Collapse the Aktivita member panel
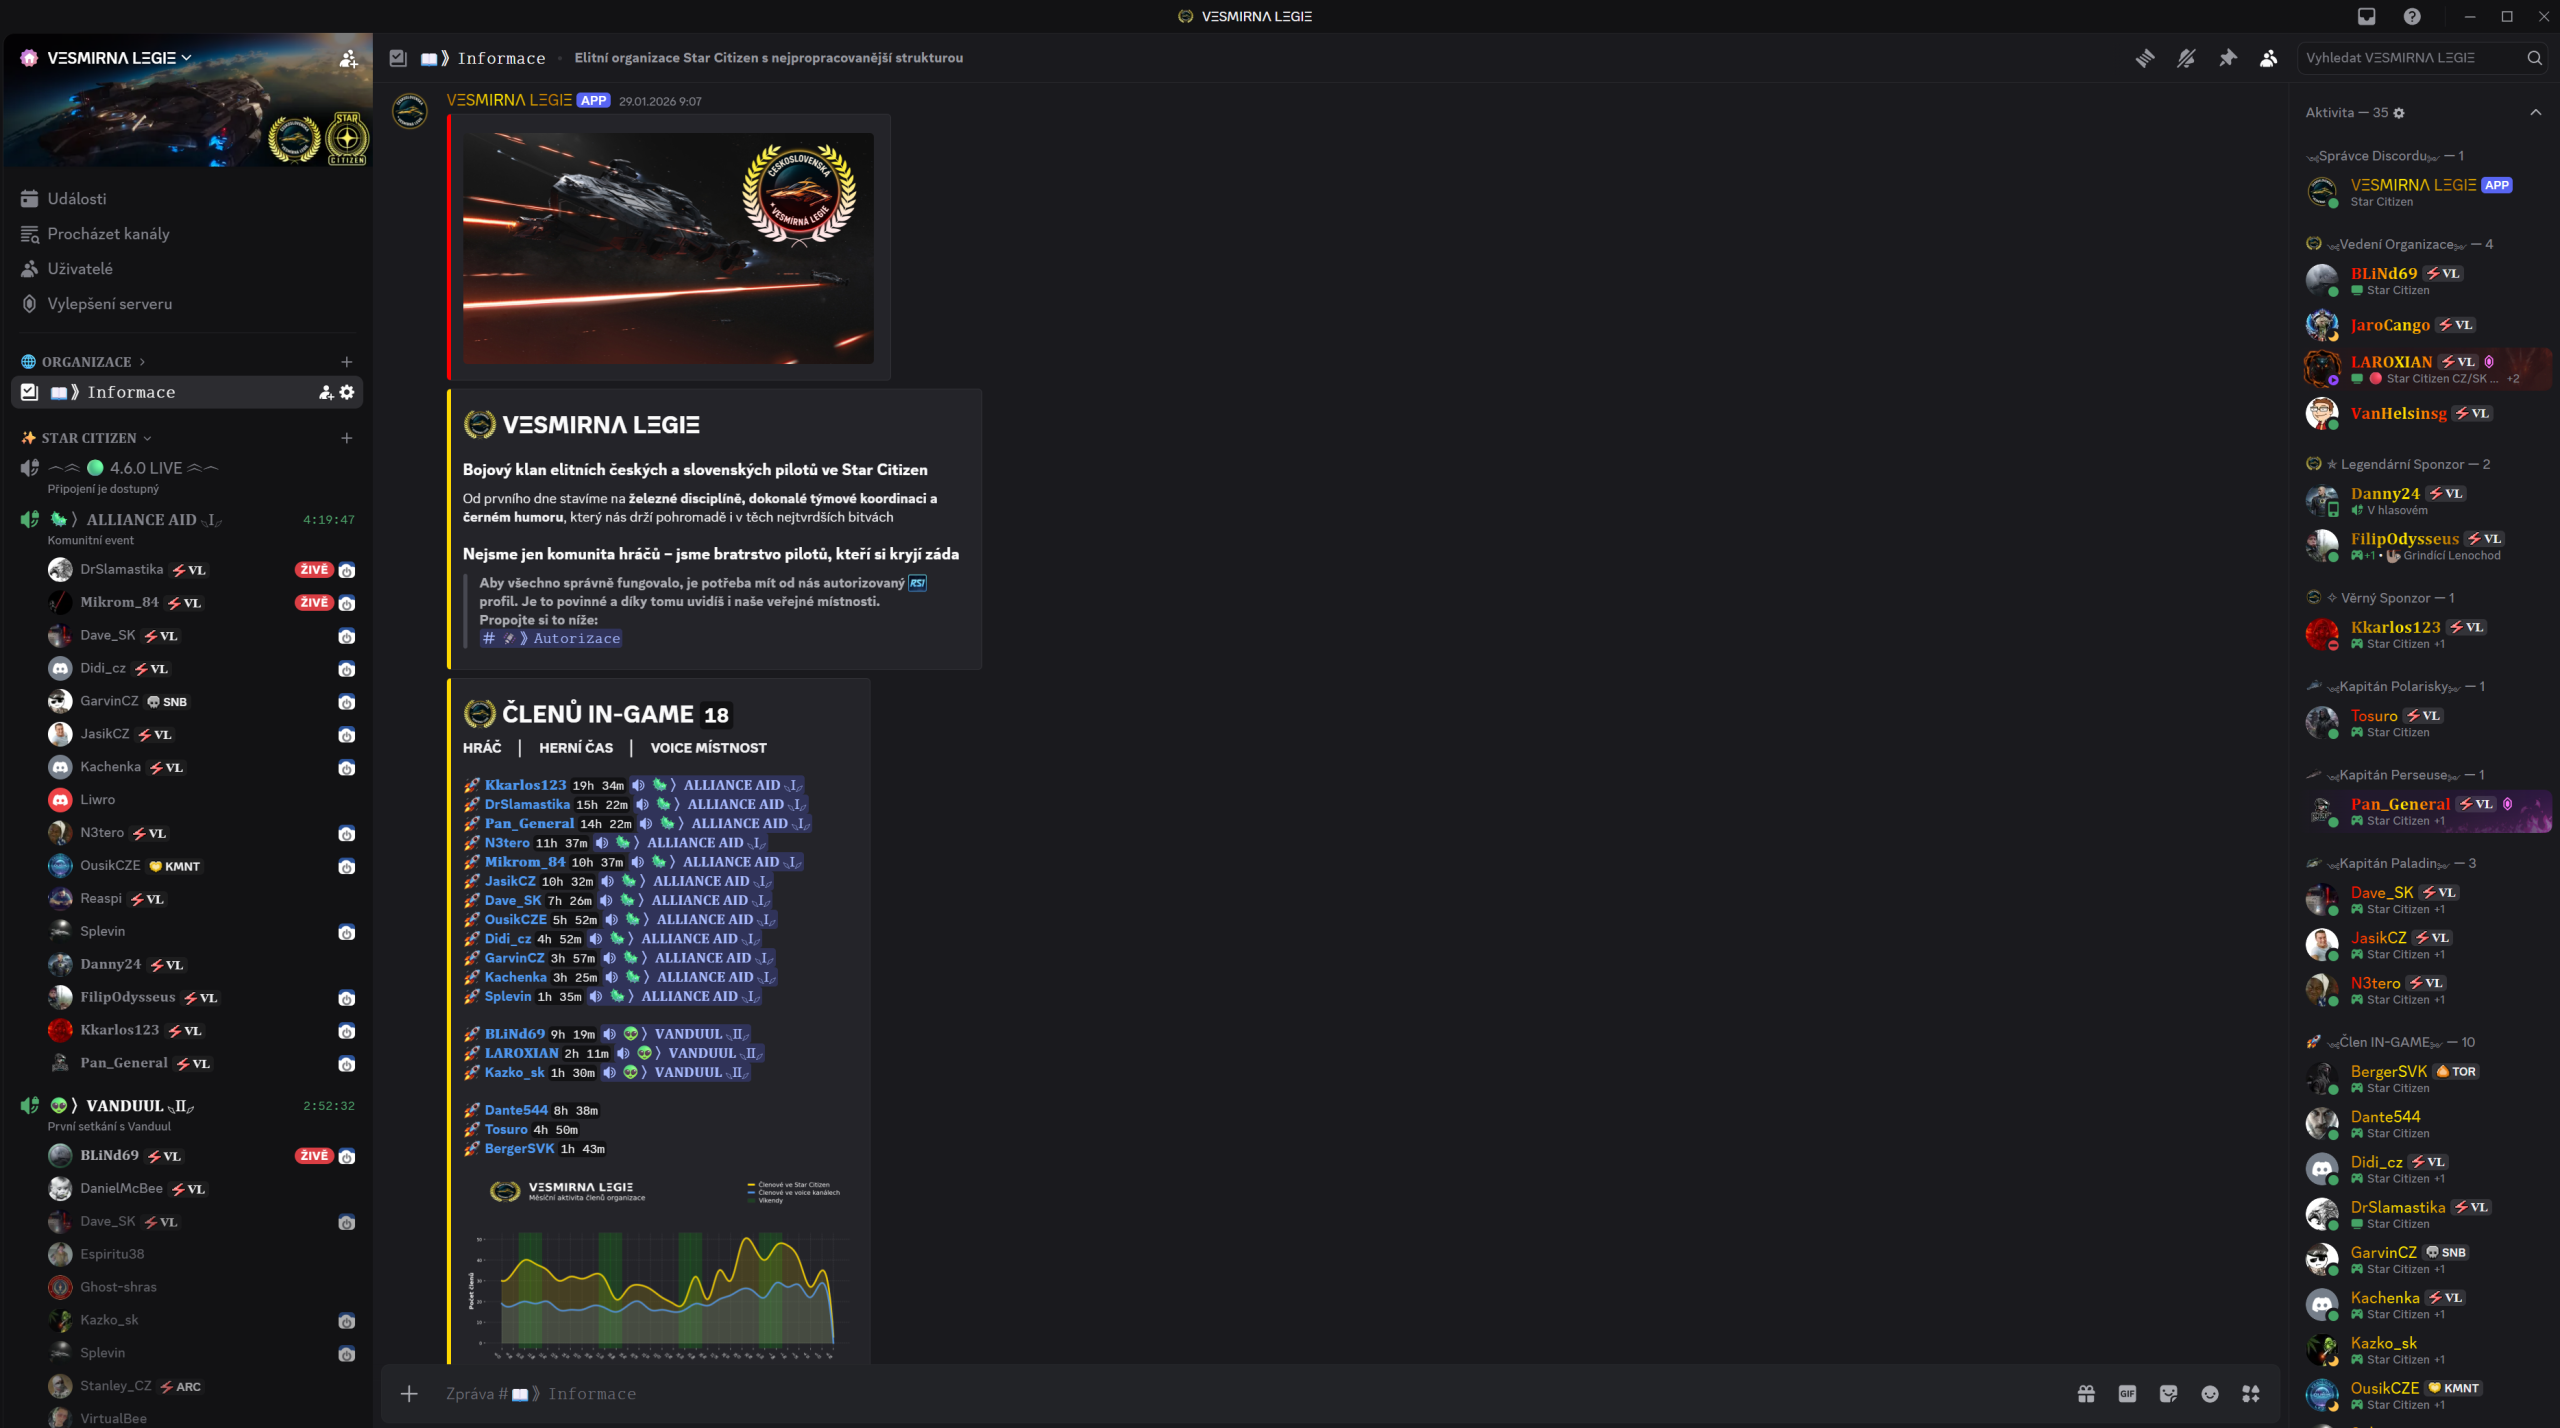Viewport: 2560px width, 1428px height. [x=2535, y=112]
